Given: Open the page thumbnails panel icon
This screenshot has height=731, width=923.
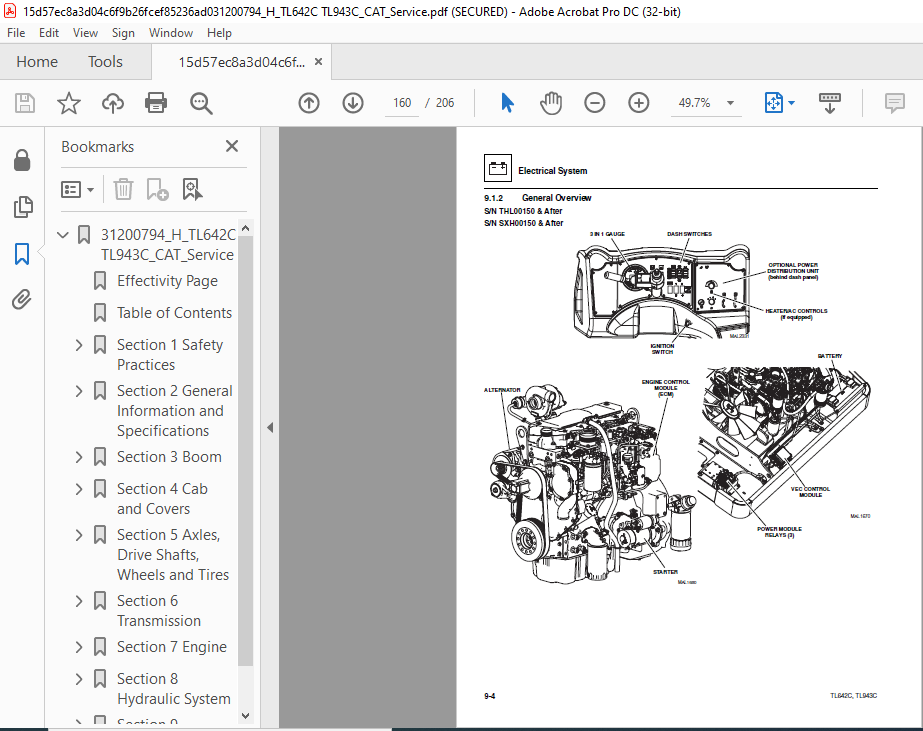Looking at the screenshot, I should point(22,207).
